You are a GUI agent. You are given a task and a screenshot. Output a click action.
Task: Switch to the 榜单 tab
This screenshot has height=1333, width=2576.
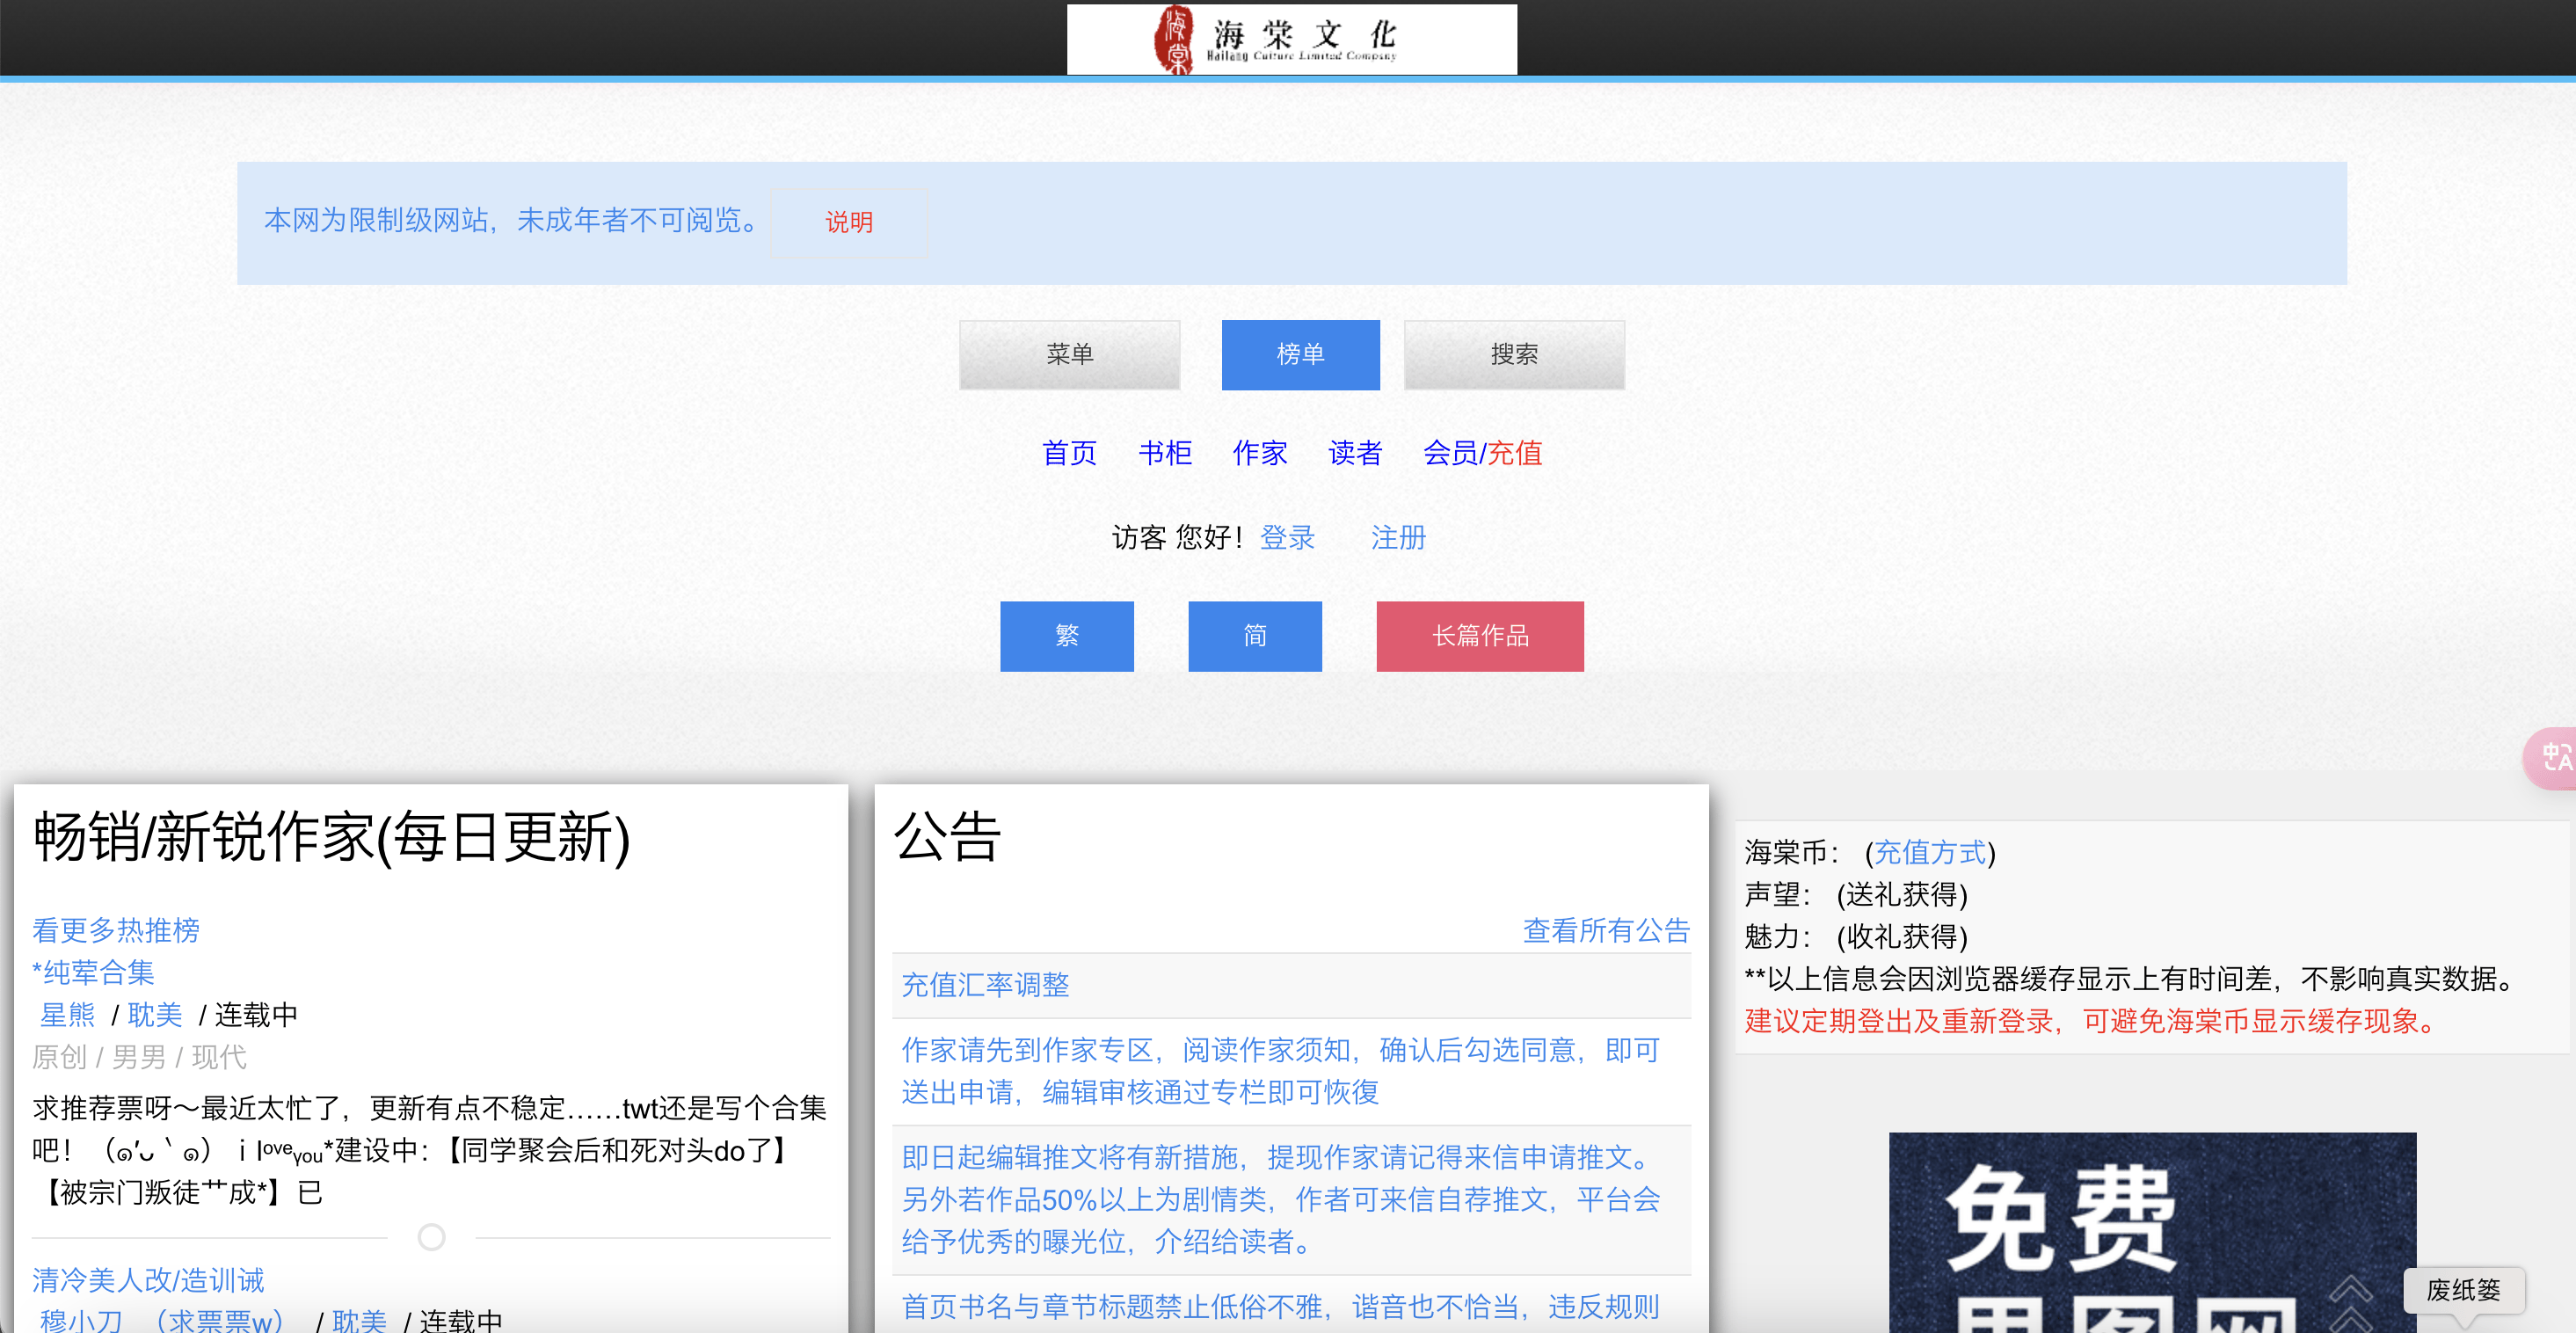coord(1300,354)
